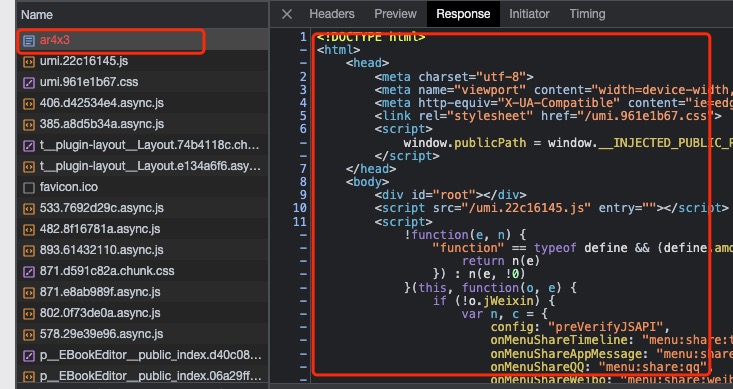This screenshot has width=733, height=389.
Task: Select the Response tab
Action: pos(463,14)
